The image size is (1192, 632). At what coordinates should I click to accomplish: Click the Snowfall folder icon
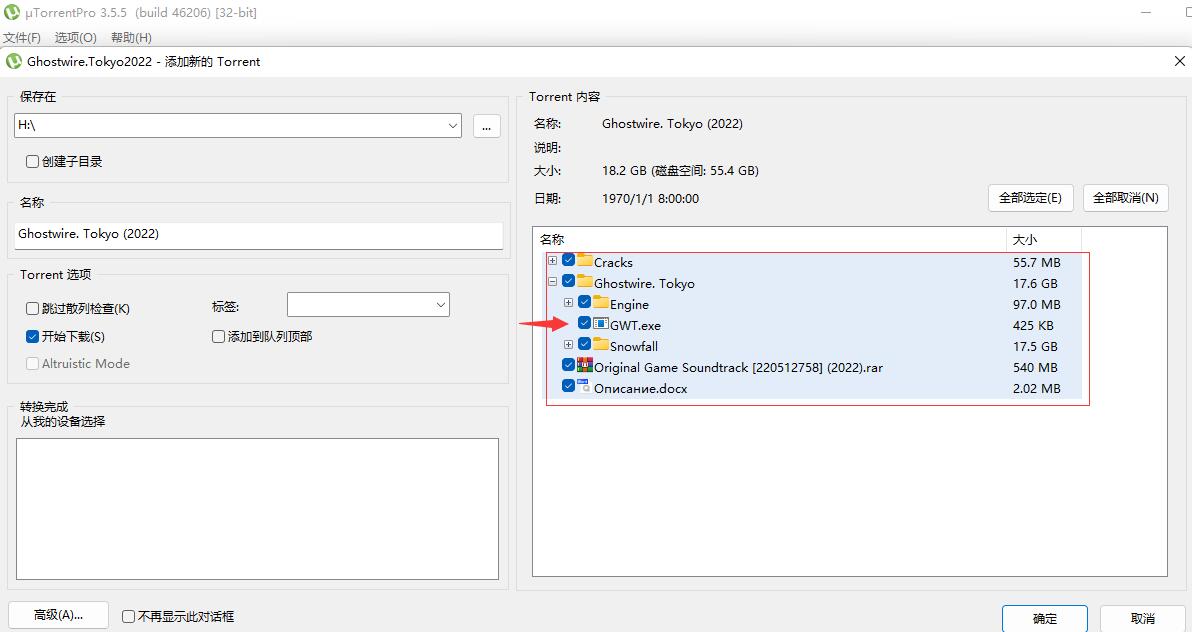[601, 346]
